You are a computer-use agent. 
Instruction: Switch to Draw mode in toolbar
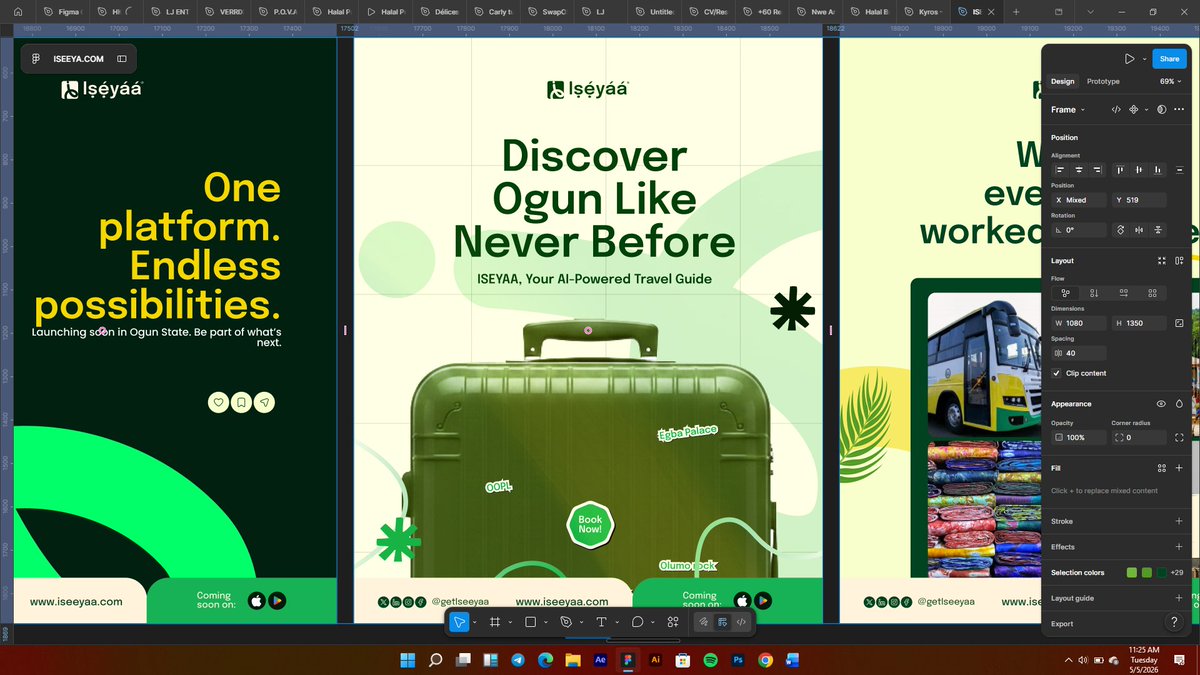(x=704, y=622)
